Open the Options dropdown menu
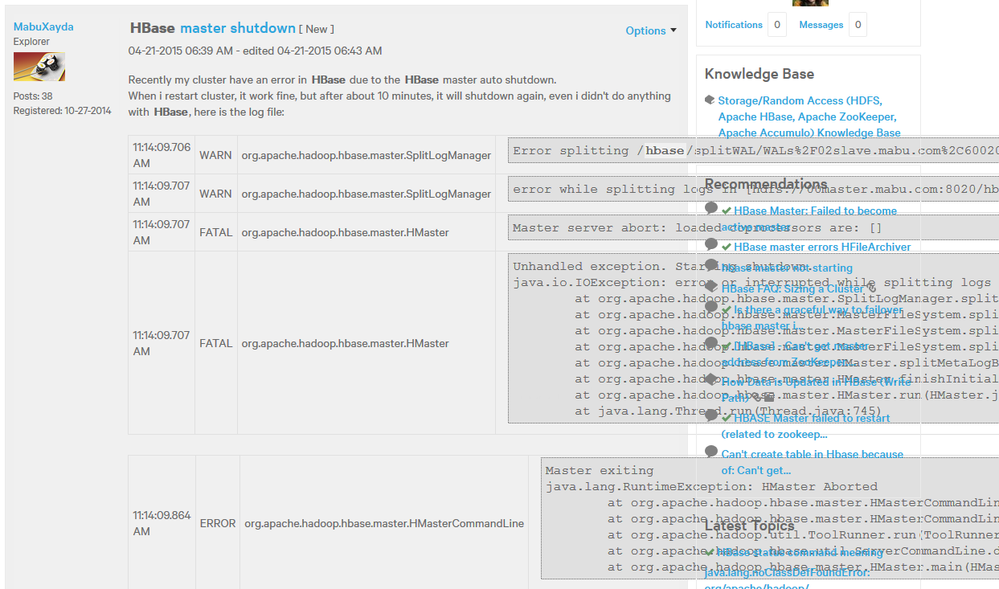Screen dimensions: 999x589 point(650,31)
